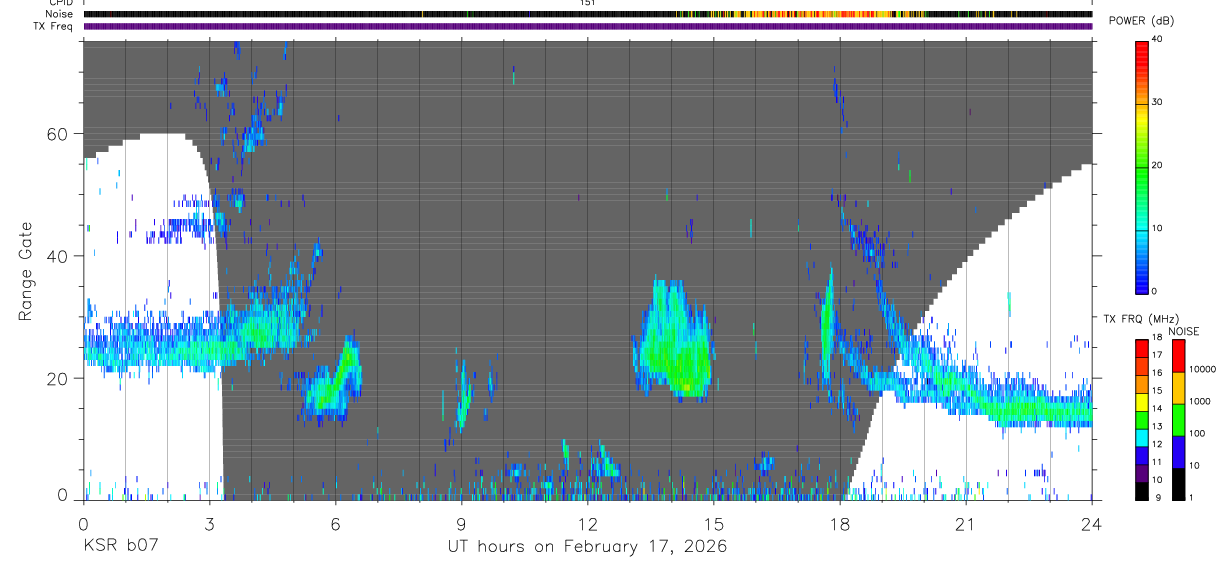This screenshot has width=1228, height=567.
Task: Click the 21 hour tick on time axis
Action: pos(966,522)
